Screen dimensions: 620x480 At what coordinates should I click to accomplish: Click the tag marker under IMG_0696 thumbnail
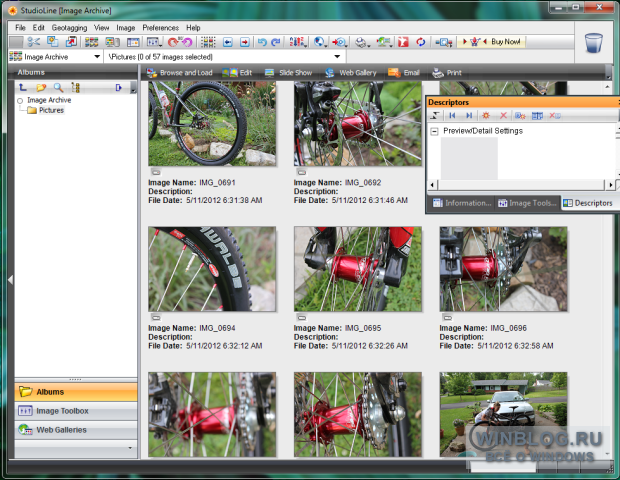[447, 317]
